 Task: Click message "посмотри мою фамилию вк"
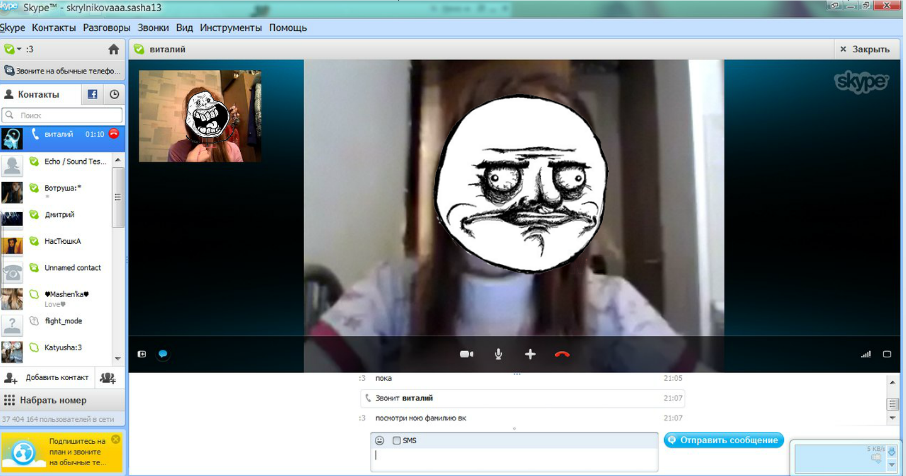[x=421, y=418]
